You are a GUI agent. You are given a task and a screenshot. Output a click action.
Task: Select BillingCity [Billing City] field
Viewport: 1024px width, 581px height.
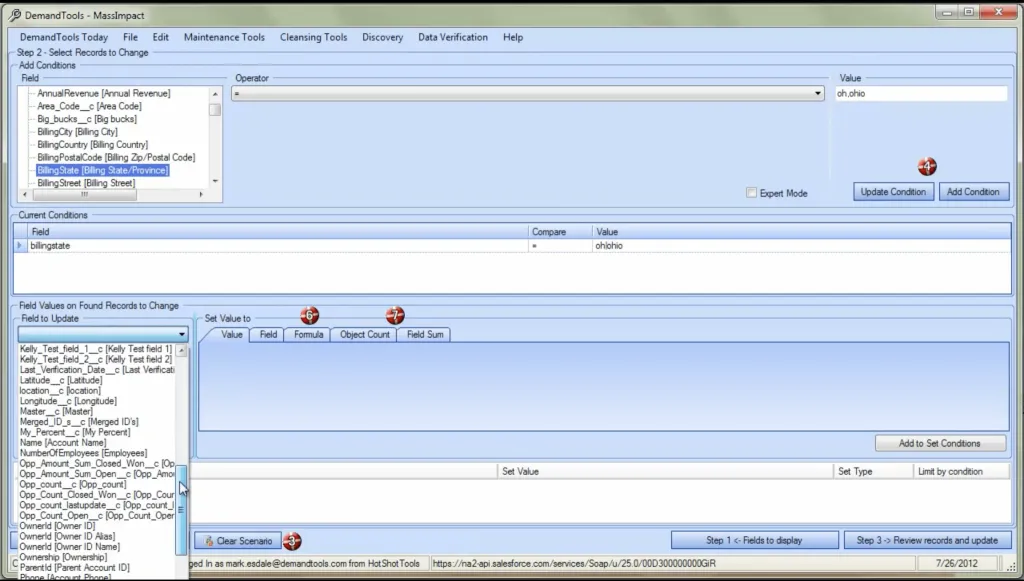pos(78,132)
